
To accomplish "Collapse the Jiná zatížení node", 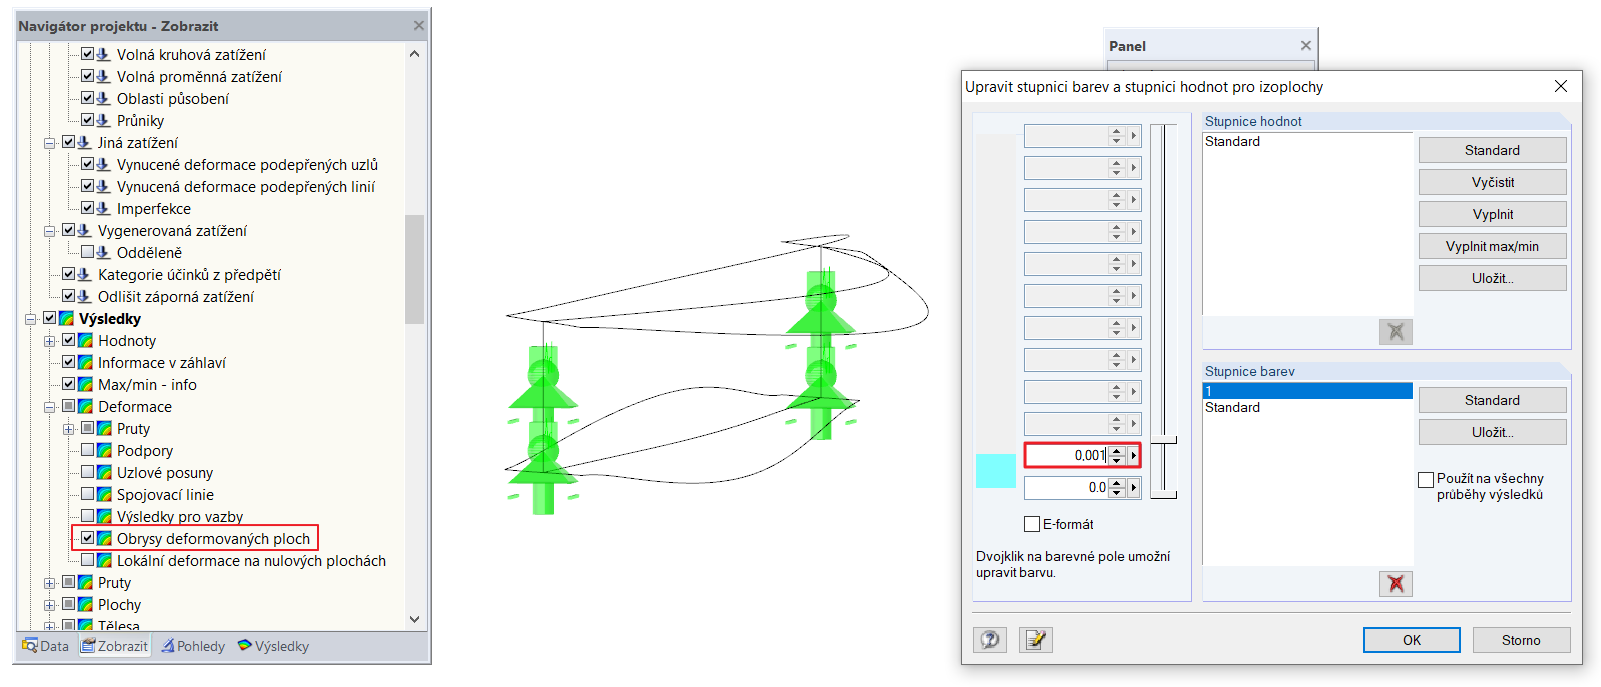I will 50,143.
